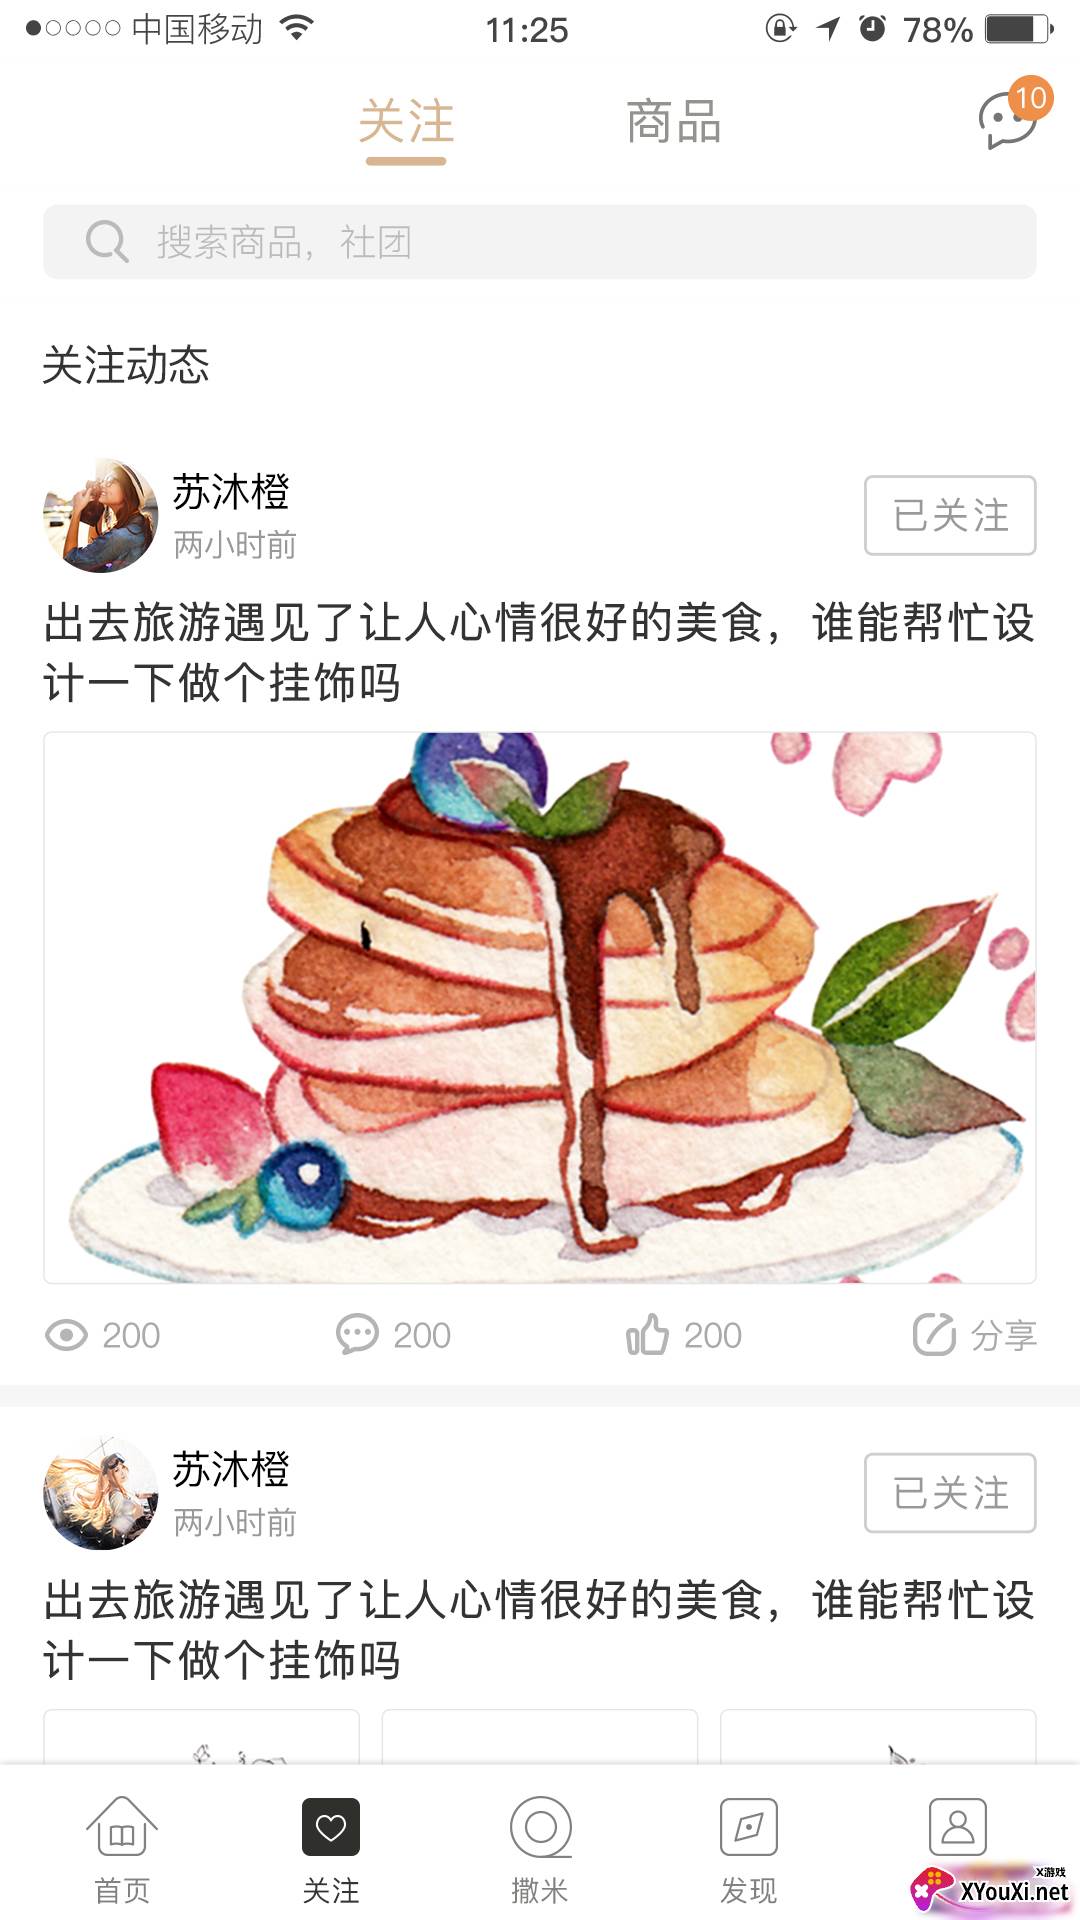Toggle 已关注 on the first 苏沐橙 post
Screen dimensions: 1080x1920
click(950, 515)
